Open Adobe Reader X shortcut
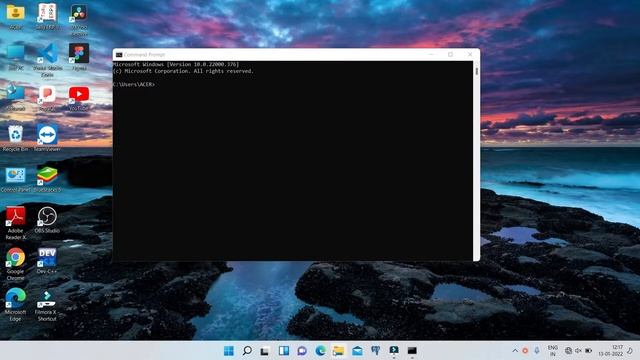 16,223
